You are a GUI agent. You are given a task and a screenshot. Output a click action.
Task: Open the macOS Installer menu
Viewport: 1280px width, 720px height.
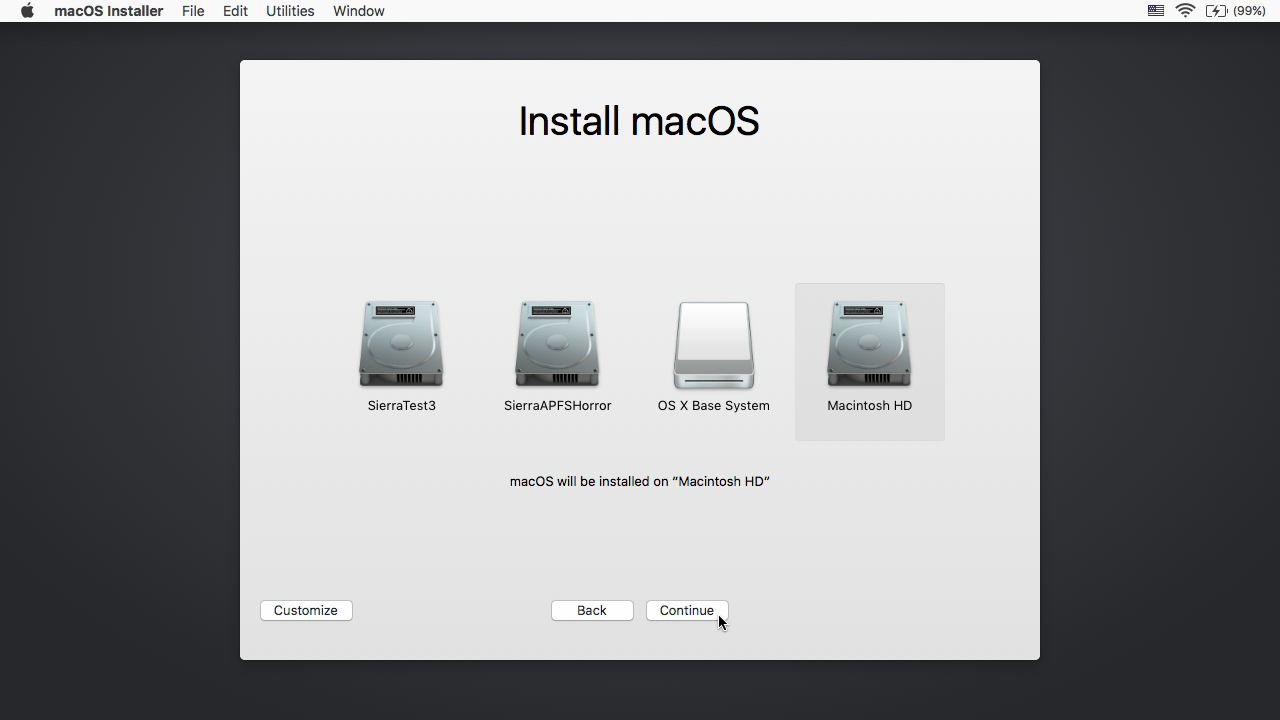(108, 11)
